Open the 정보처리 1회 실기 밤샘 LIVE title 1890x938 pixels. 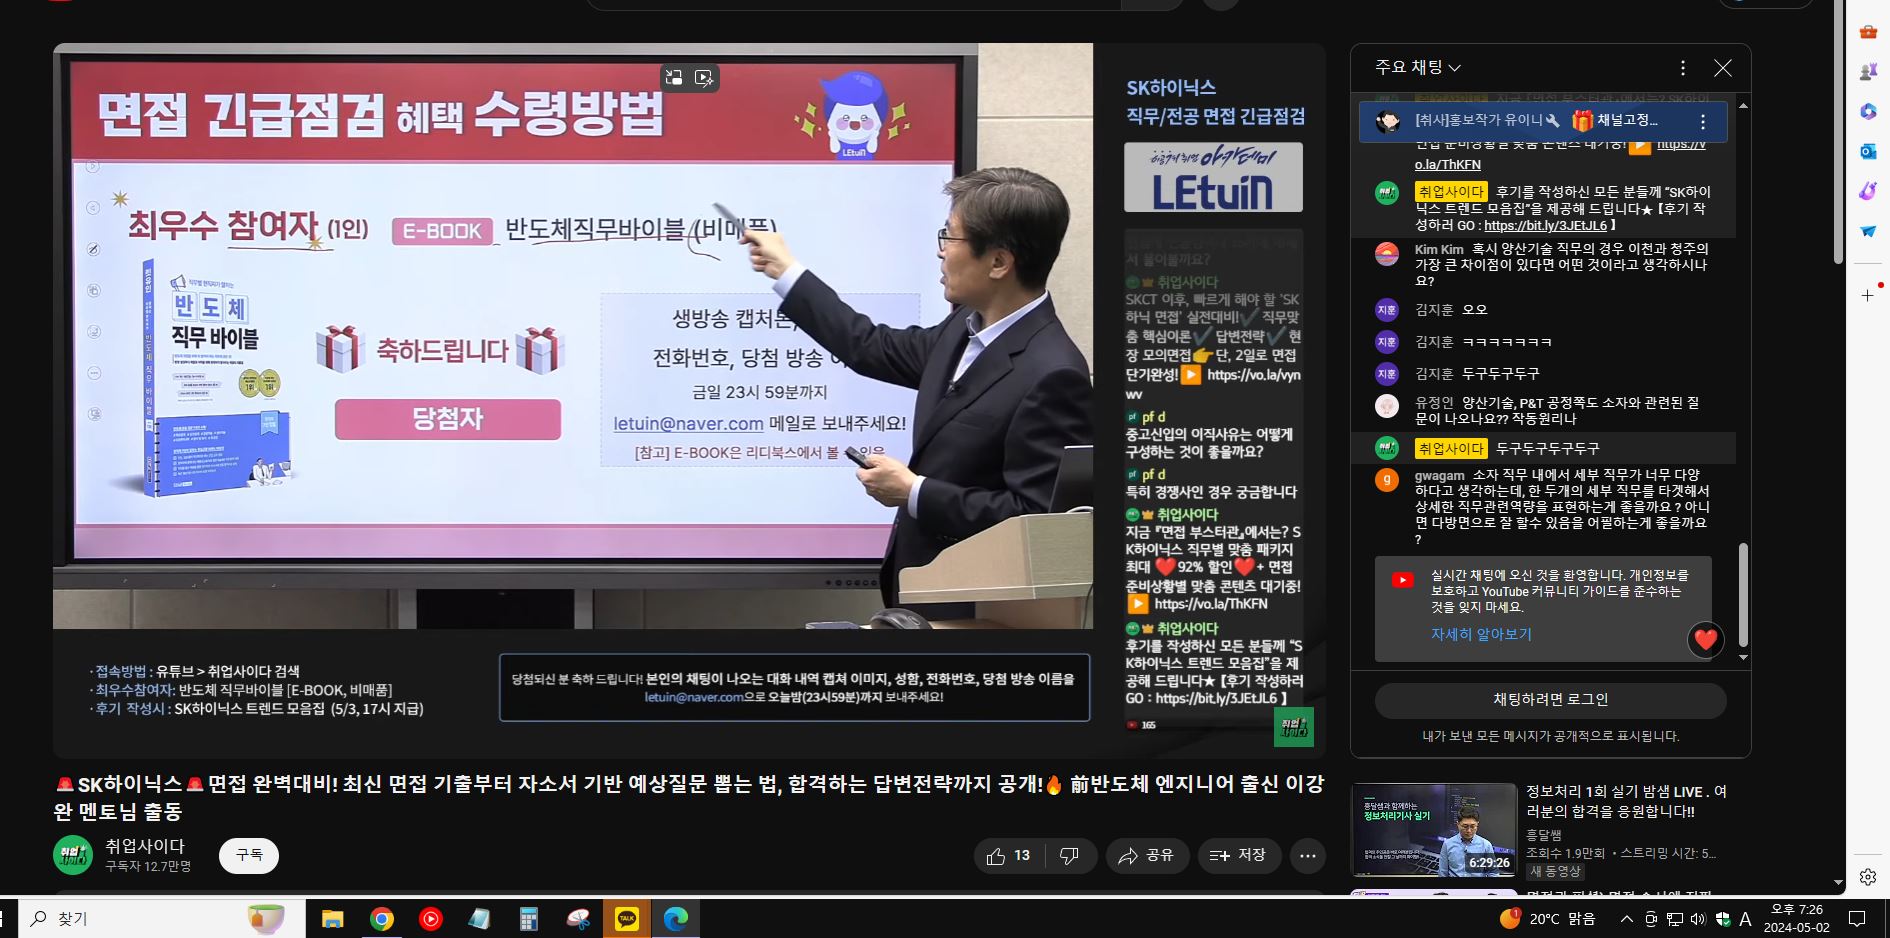click(x=1626, y=801)
